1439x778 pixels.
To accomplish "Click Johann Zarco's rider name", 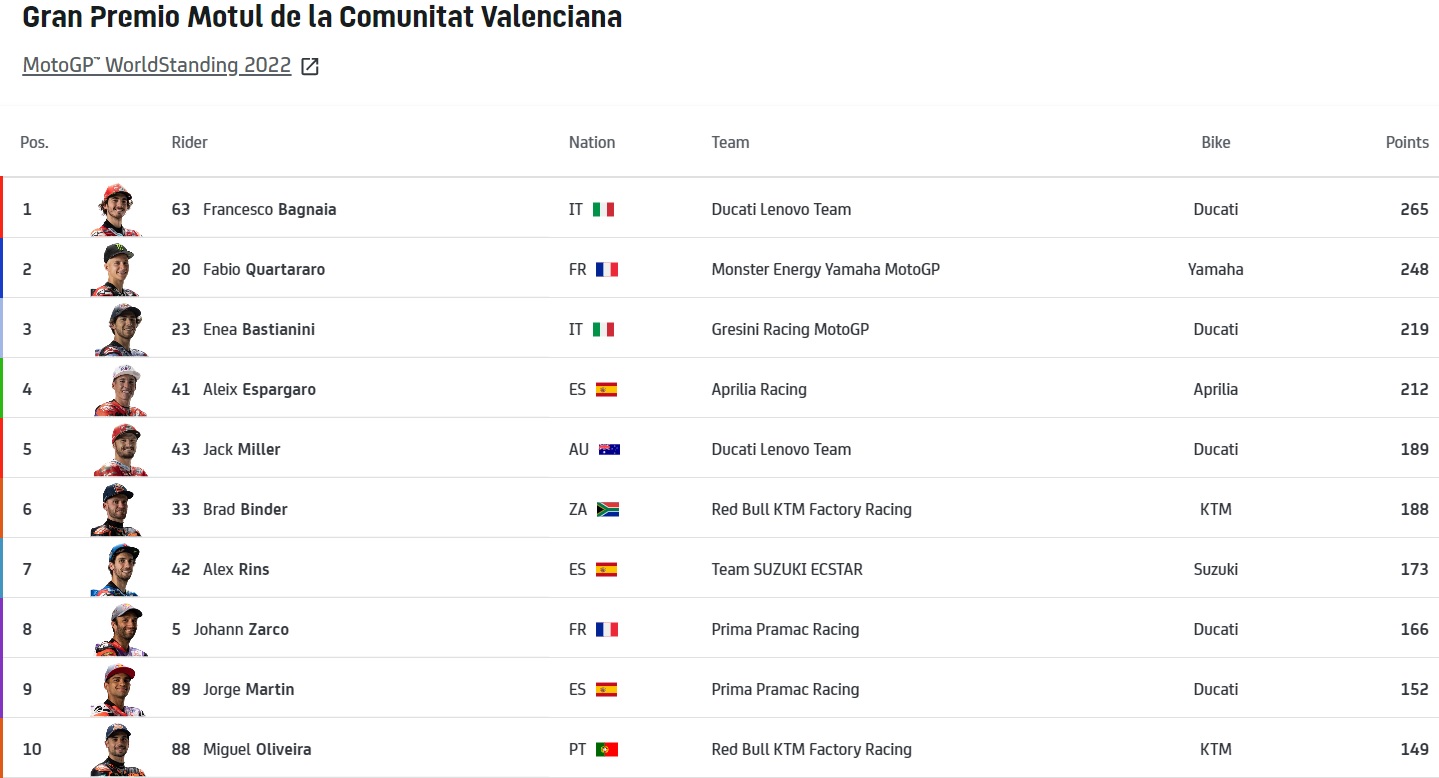I will [x=241, y=629].
